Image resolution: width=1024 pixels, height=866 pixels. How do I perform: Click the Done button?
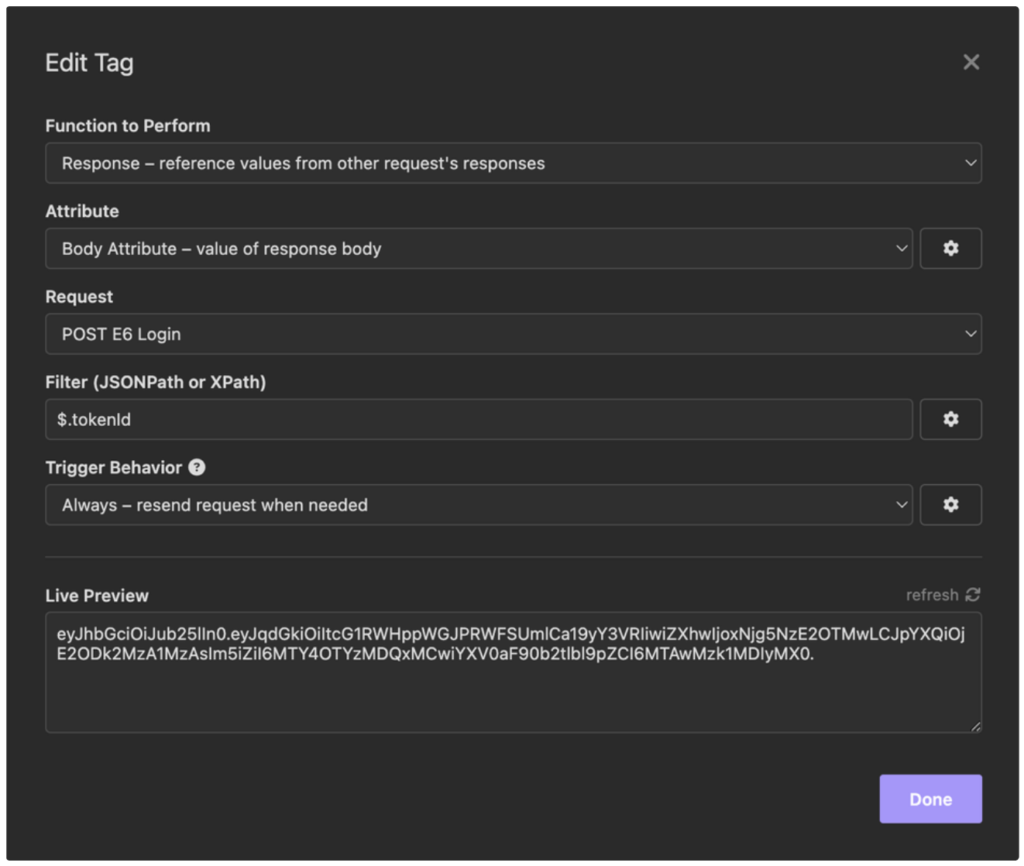click(931, 799)
